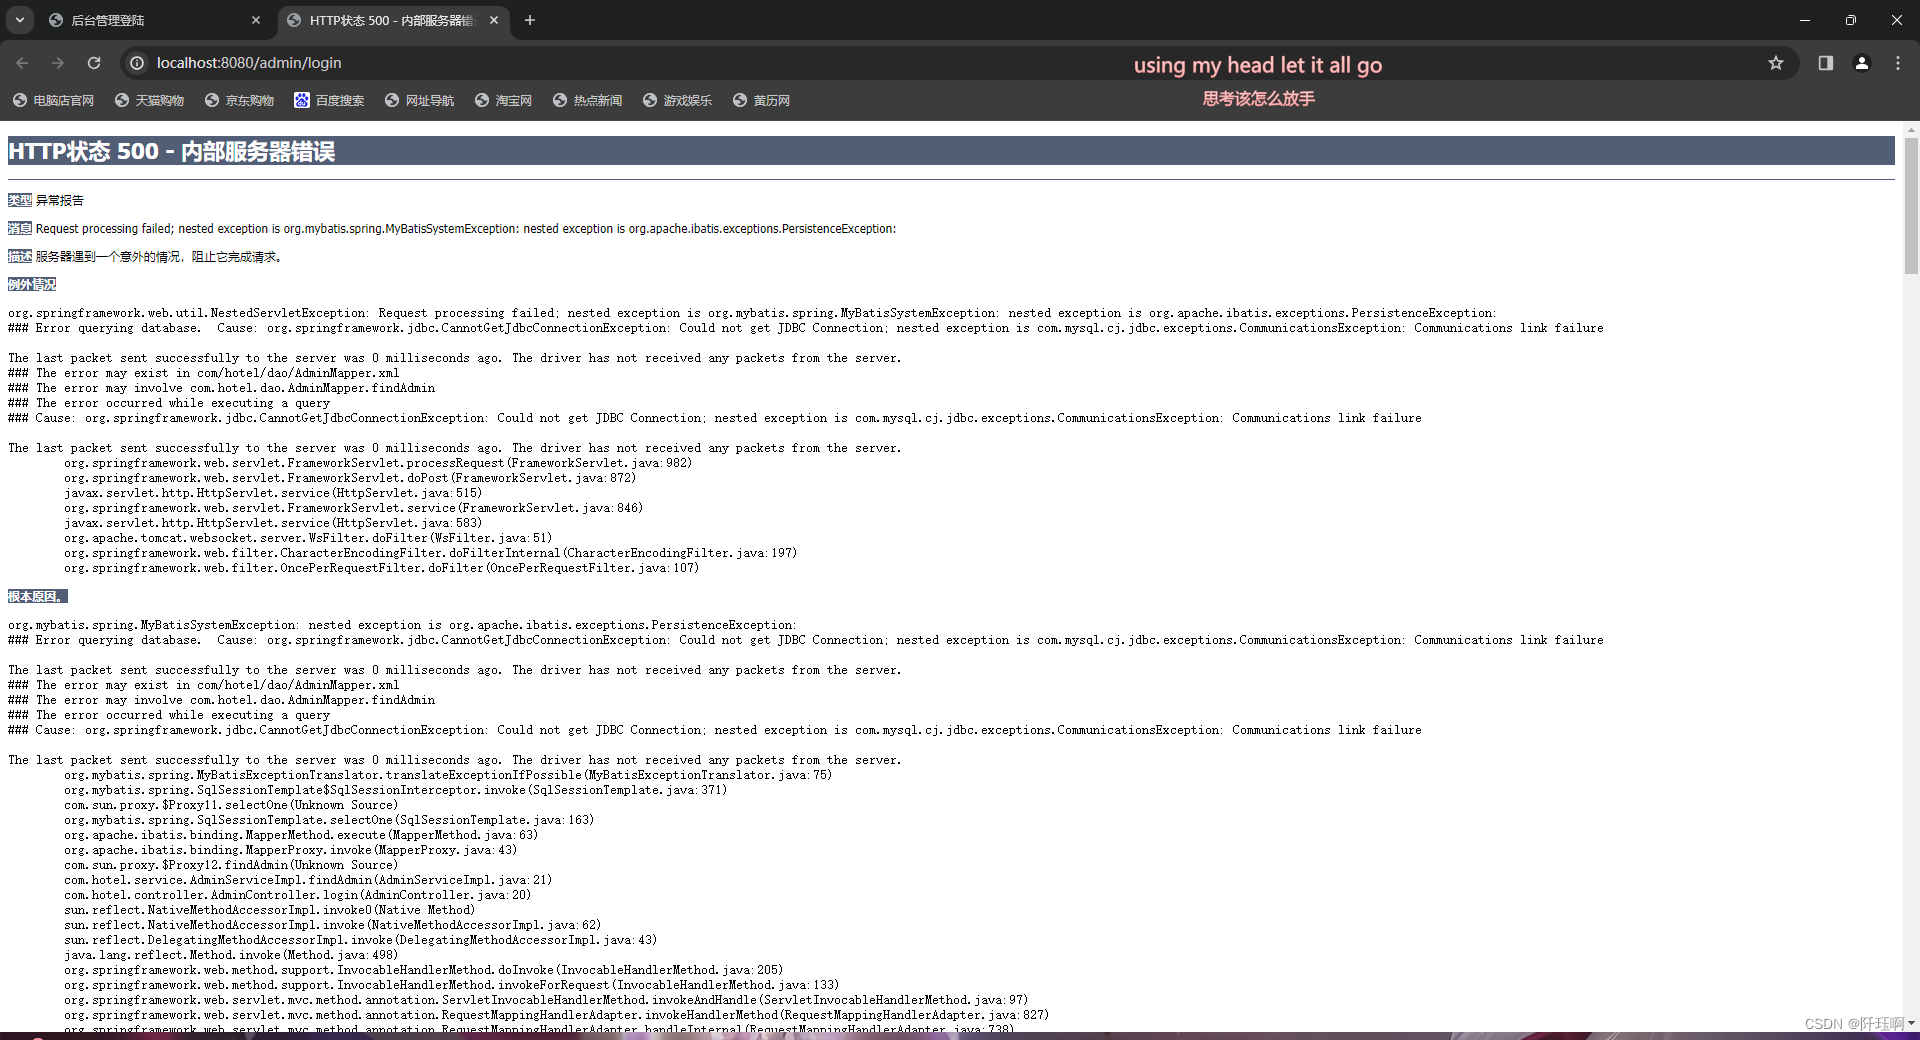Open the side panel icon

pyautogui.click(x=1824, y=62)
